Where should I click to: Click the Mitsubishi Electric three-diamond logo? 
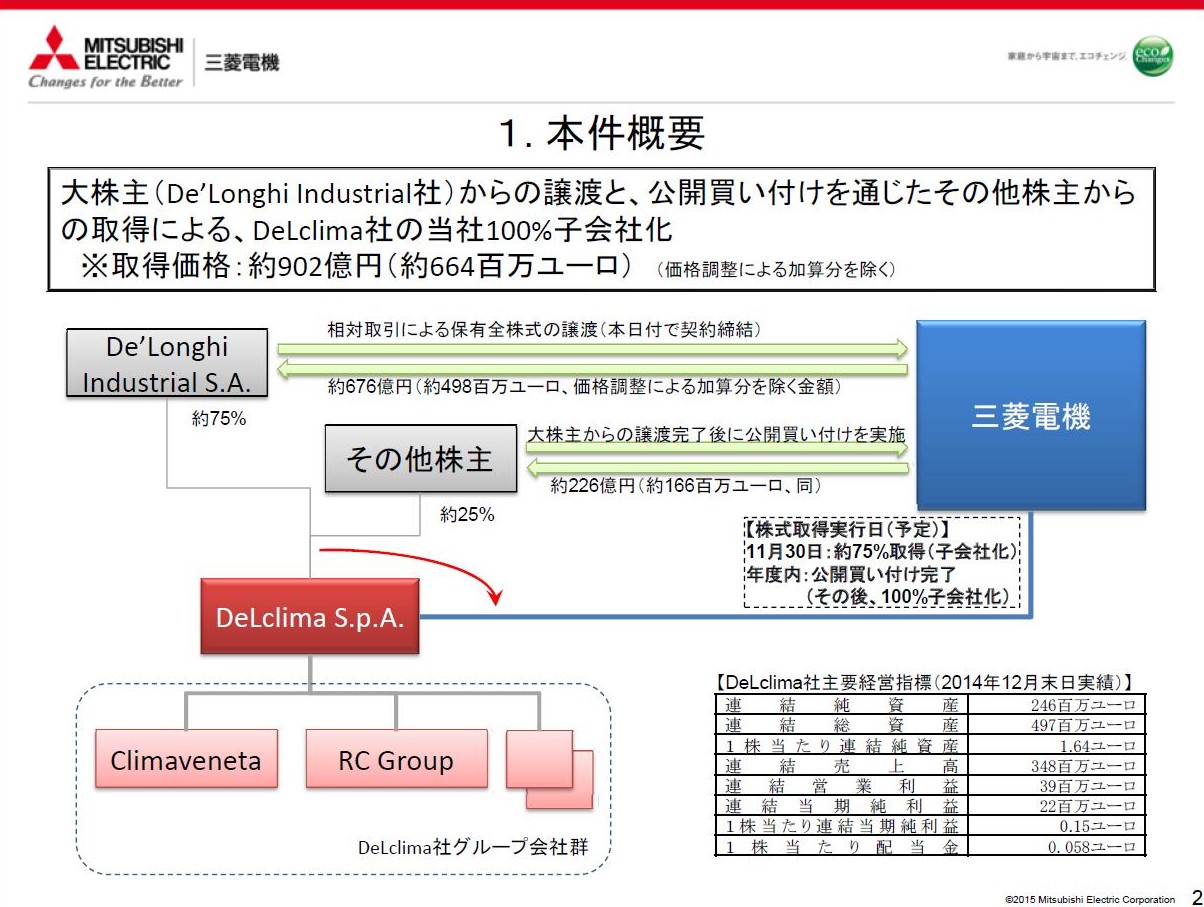pyautogui.click(x=54, y=50)
